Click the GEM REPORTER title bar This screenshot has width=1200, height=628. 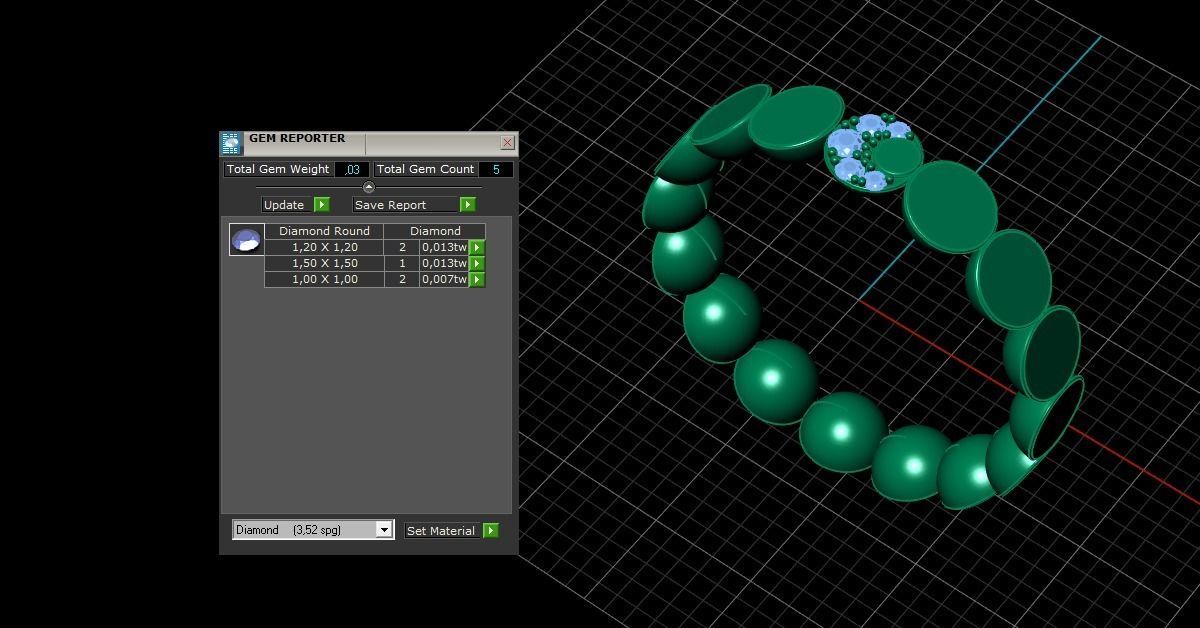pos(370,143)
